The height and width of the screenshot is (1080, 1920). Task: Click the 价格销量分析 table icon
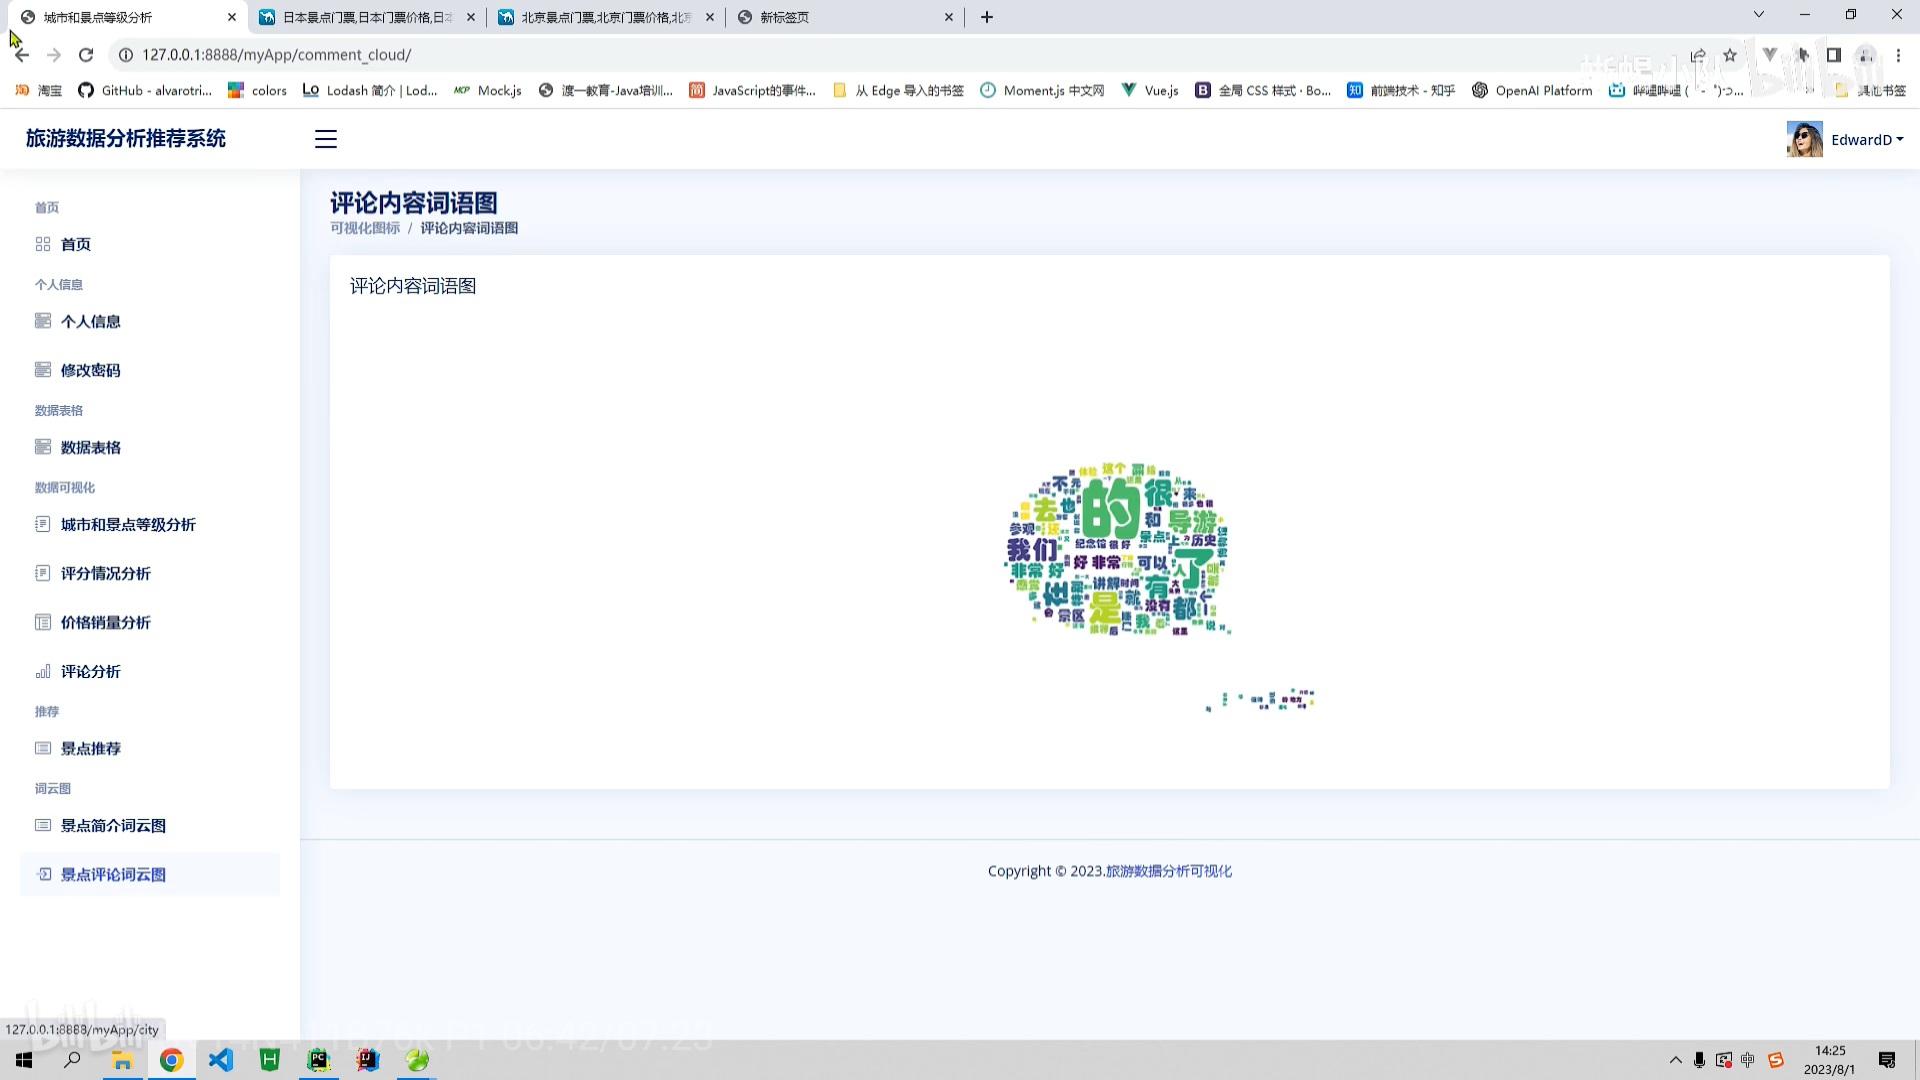[x=43, y=622]
